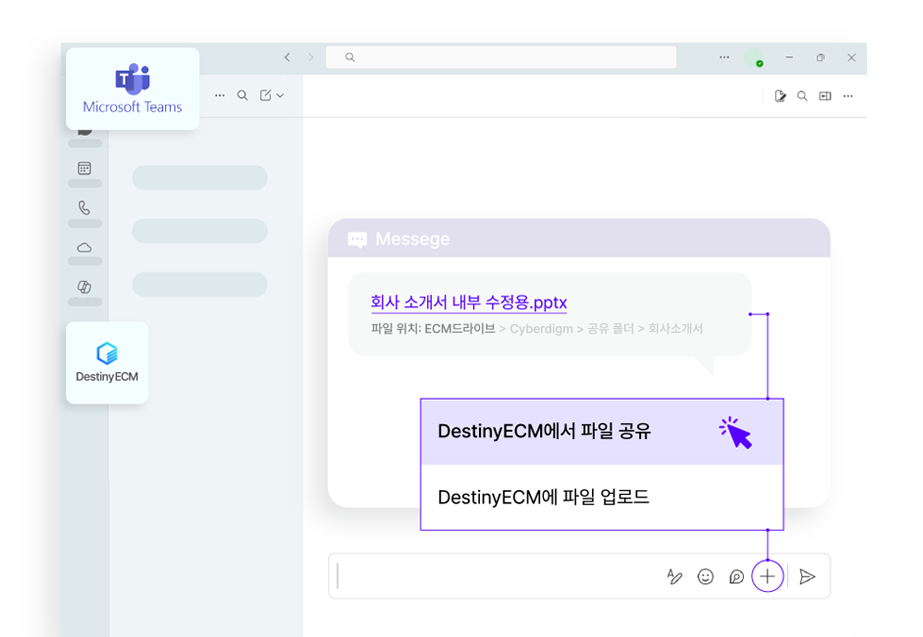Open OneDrive cloud icon in sidebar
The width and height of the screenshot is (923, 637).
(85, 247)
